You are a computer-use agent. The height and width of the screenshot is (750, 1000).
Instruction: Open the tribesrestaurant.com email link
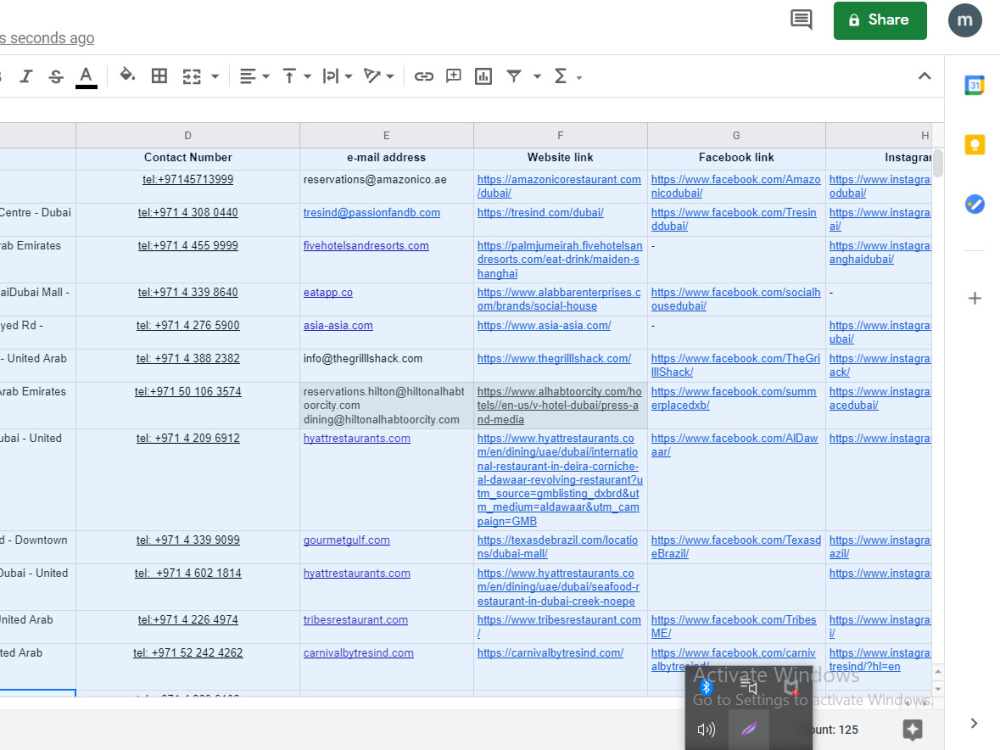pos(355,621)
